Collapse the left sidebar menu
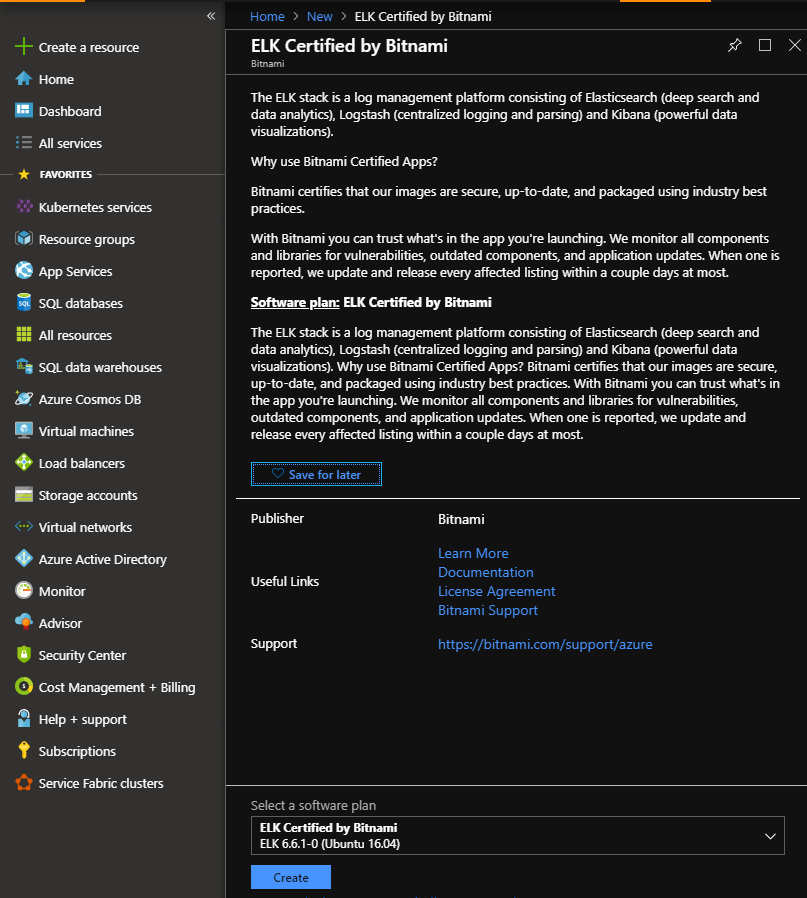The width and height of the screenshot is (807, 898). tap(210, 16)
